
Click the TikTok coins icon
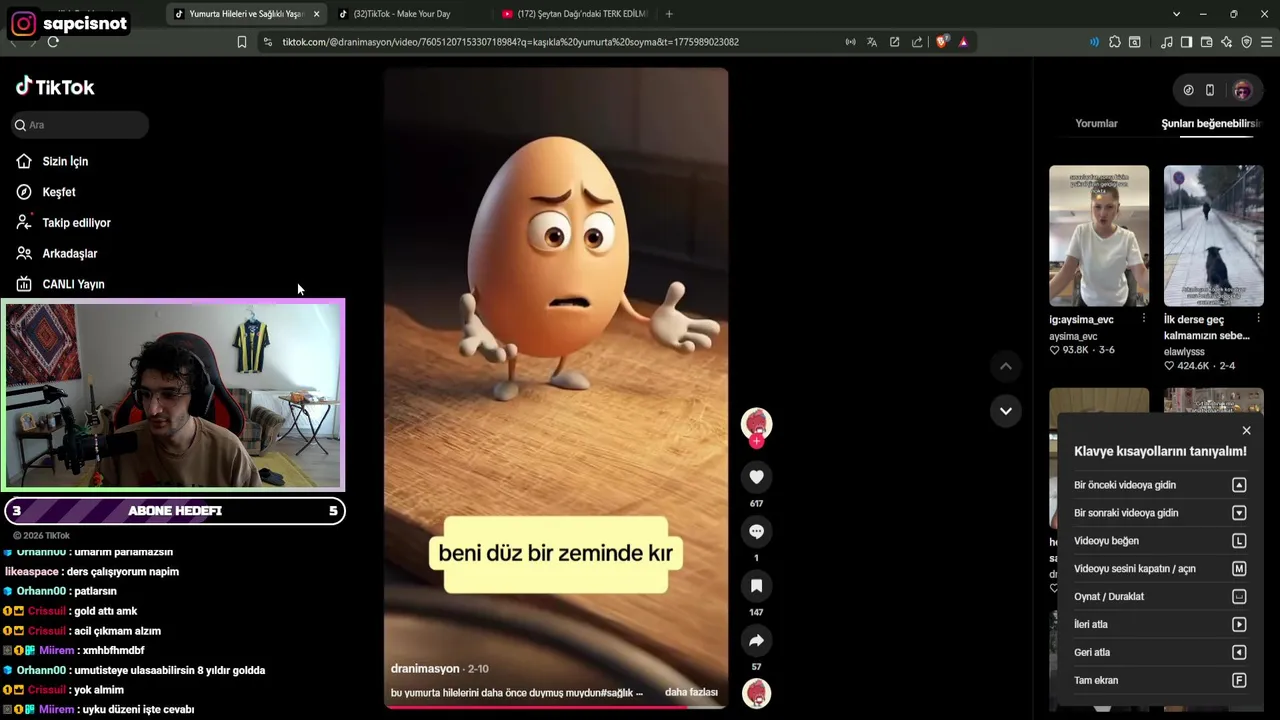1188,90
